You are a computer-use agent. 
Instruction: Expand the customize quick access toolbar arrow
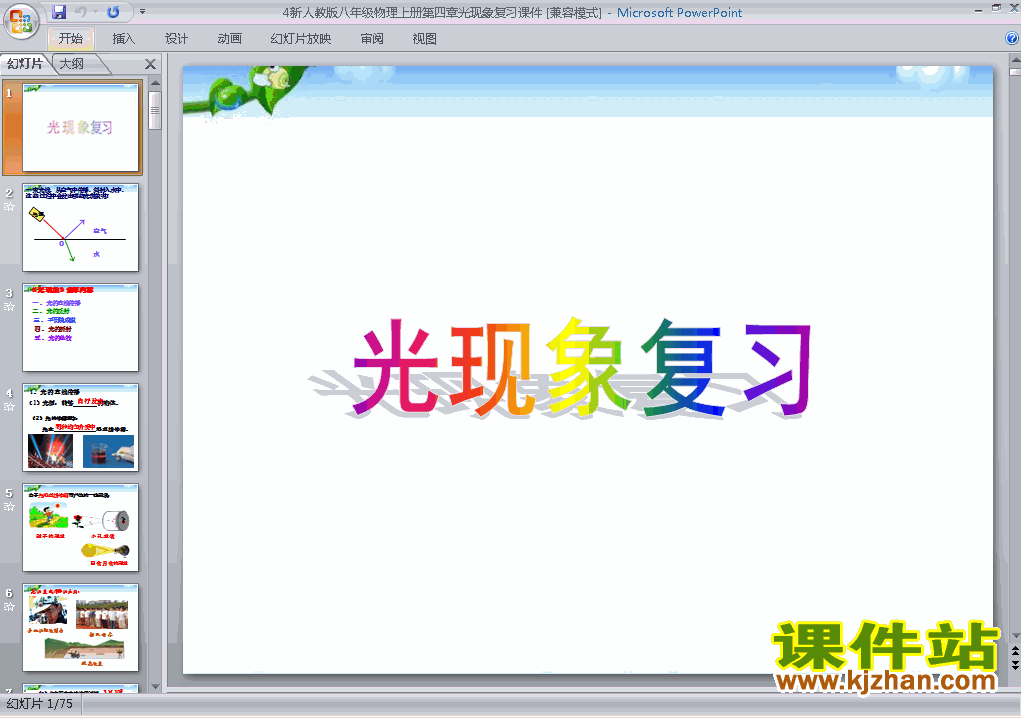tap(143, 12)
